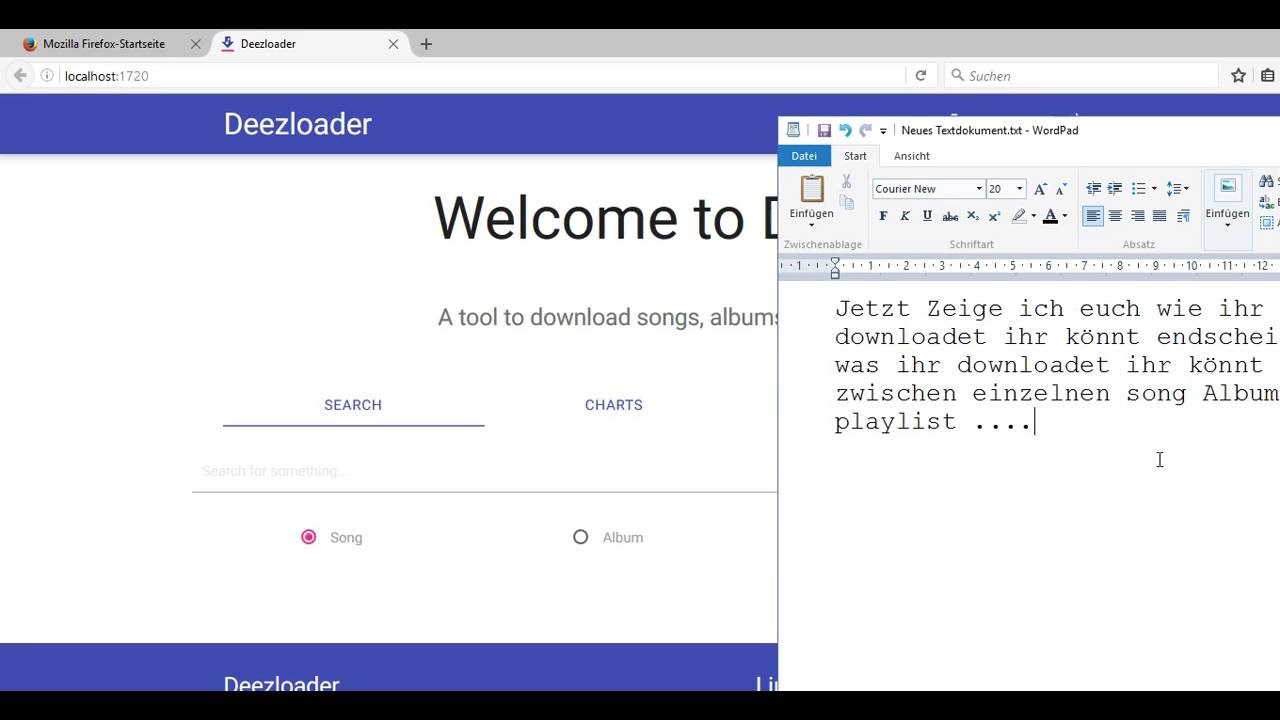
Task: Shrink font size with small A icon
Action: pyautogui.click(x=1061, y=189)
